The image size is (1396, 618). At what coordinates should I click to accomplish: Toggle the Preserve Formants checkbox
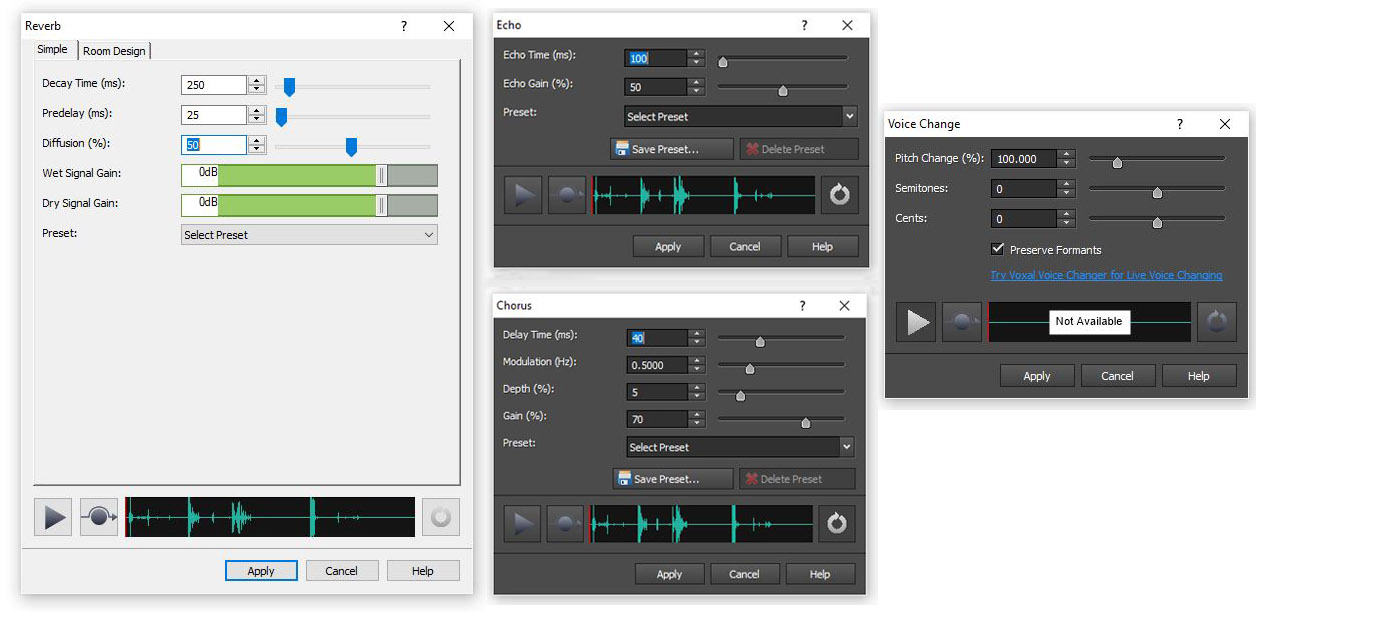coord(997,249)
